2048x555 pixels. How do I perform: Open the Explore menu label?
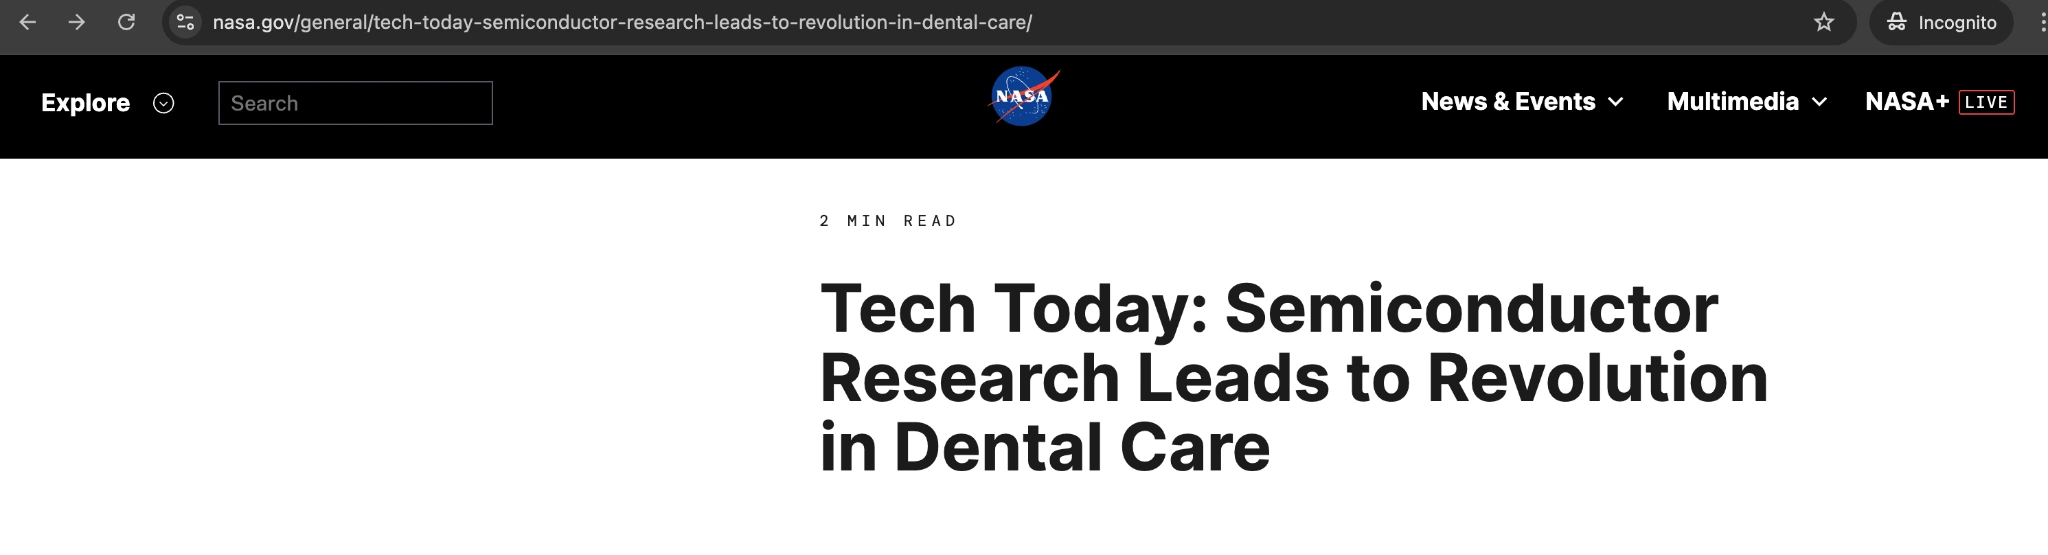(85, 103)
